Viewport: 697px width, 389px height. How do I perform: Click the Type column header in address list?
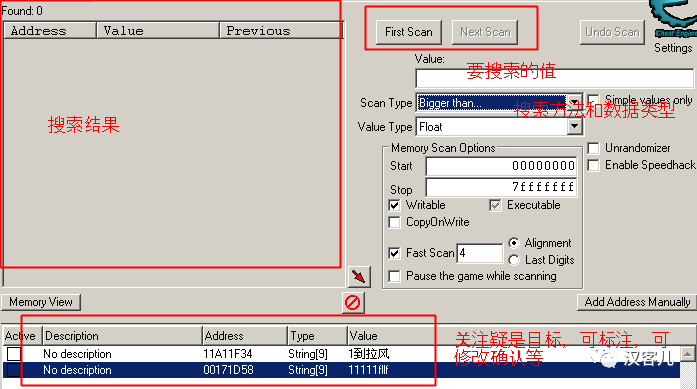point(317,336)
